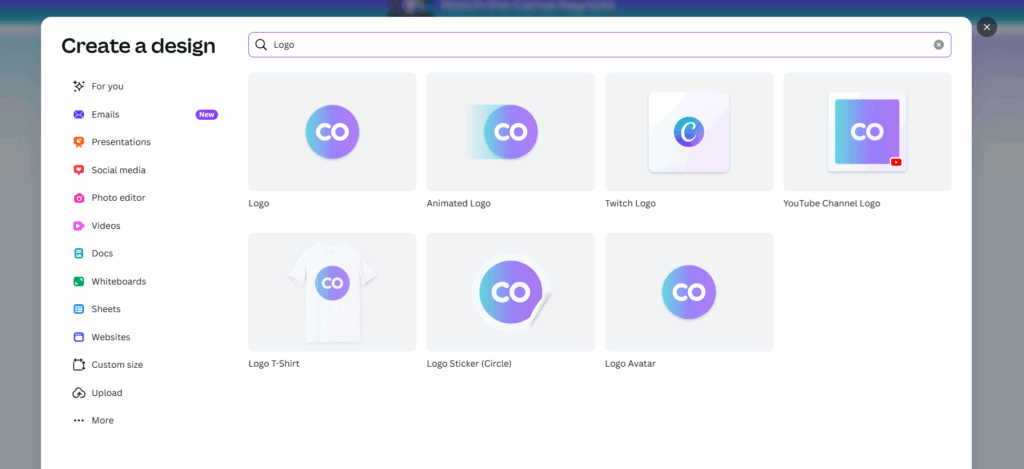This screenshot has height=469, width=1024.
Task: Close the Create a design dialog
Action: click(987, 27)
